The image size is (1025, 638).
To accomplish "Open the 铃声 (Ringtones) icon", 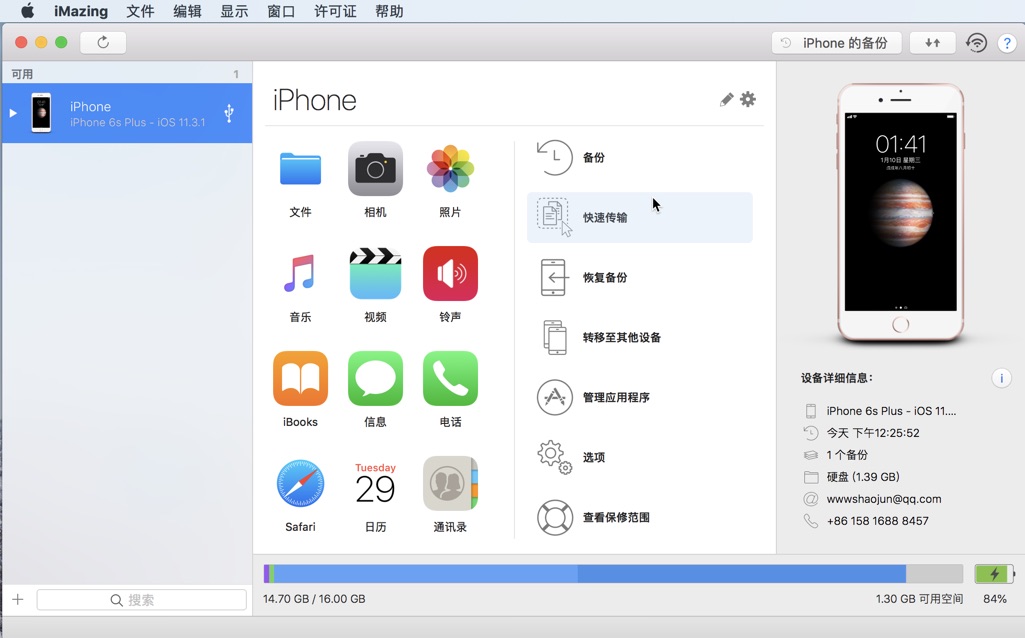I will click(x=450, y=273).
